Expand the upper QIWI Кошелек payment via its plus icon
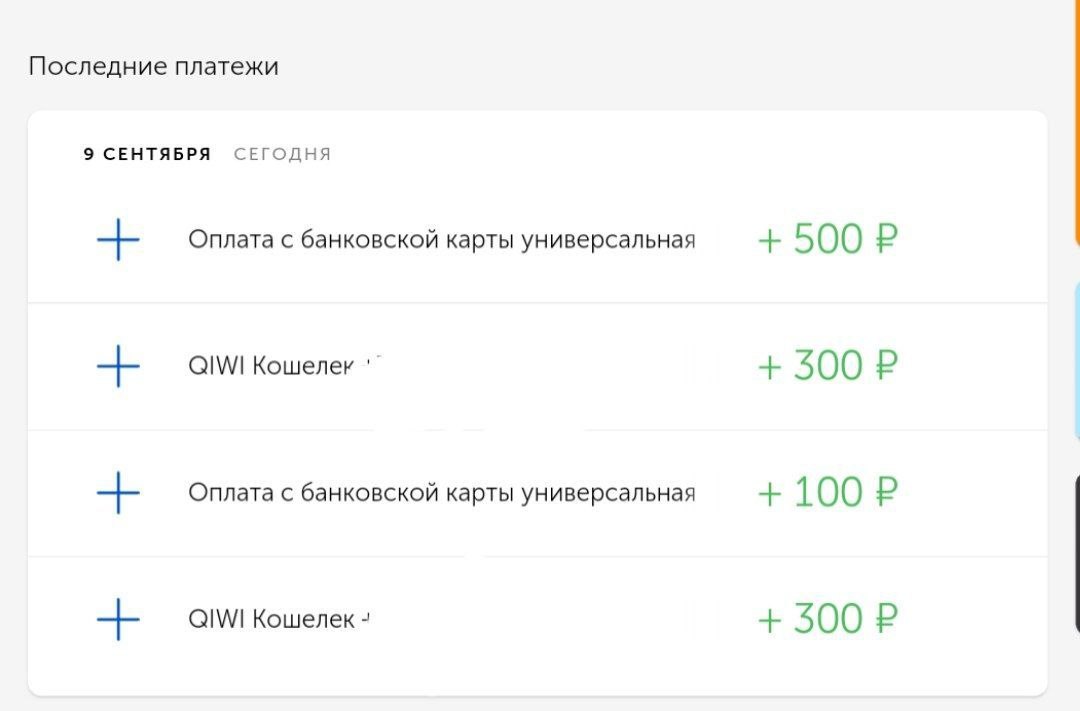The width and height of the screenshot is (1080, 711). coord(118,366)
